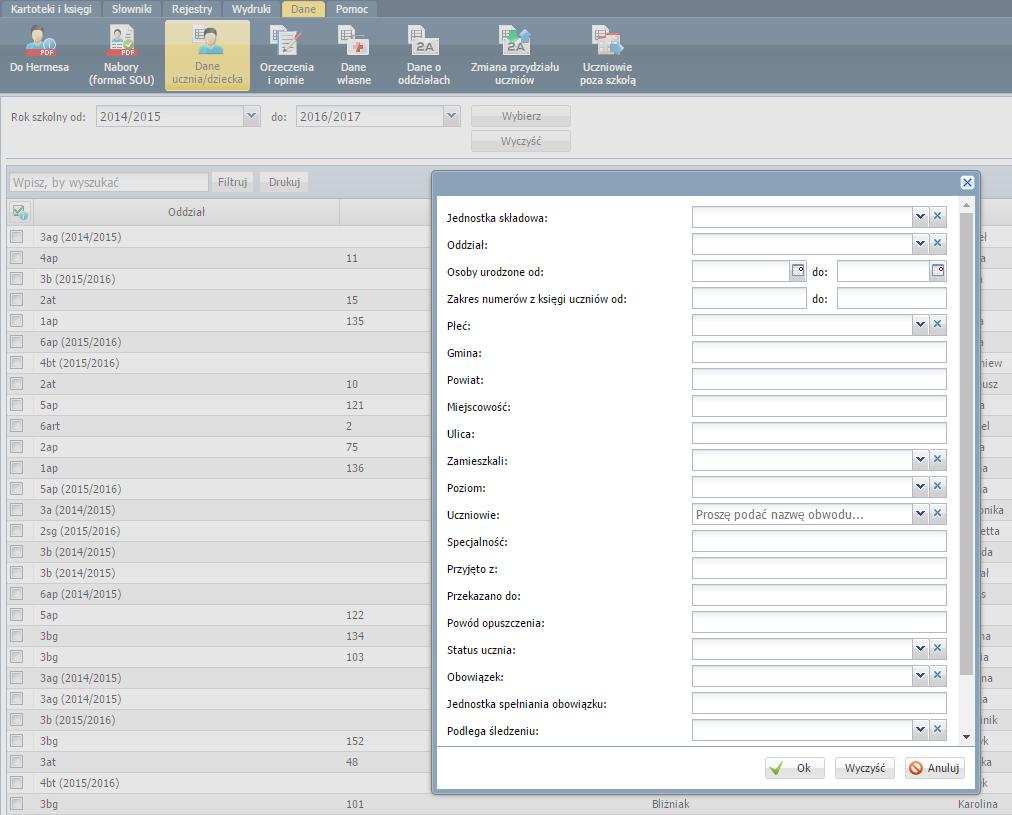Expand the school year 'do' 2016/2017 dropdown
1012x815 pixels.
[x=451, y=116]
